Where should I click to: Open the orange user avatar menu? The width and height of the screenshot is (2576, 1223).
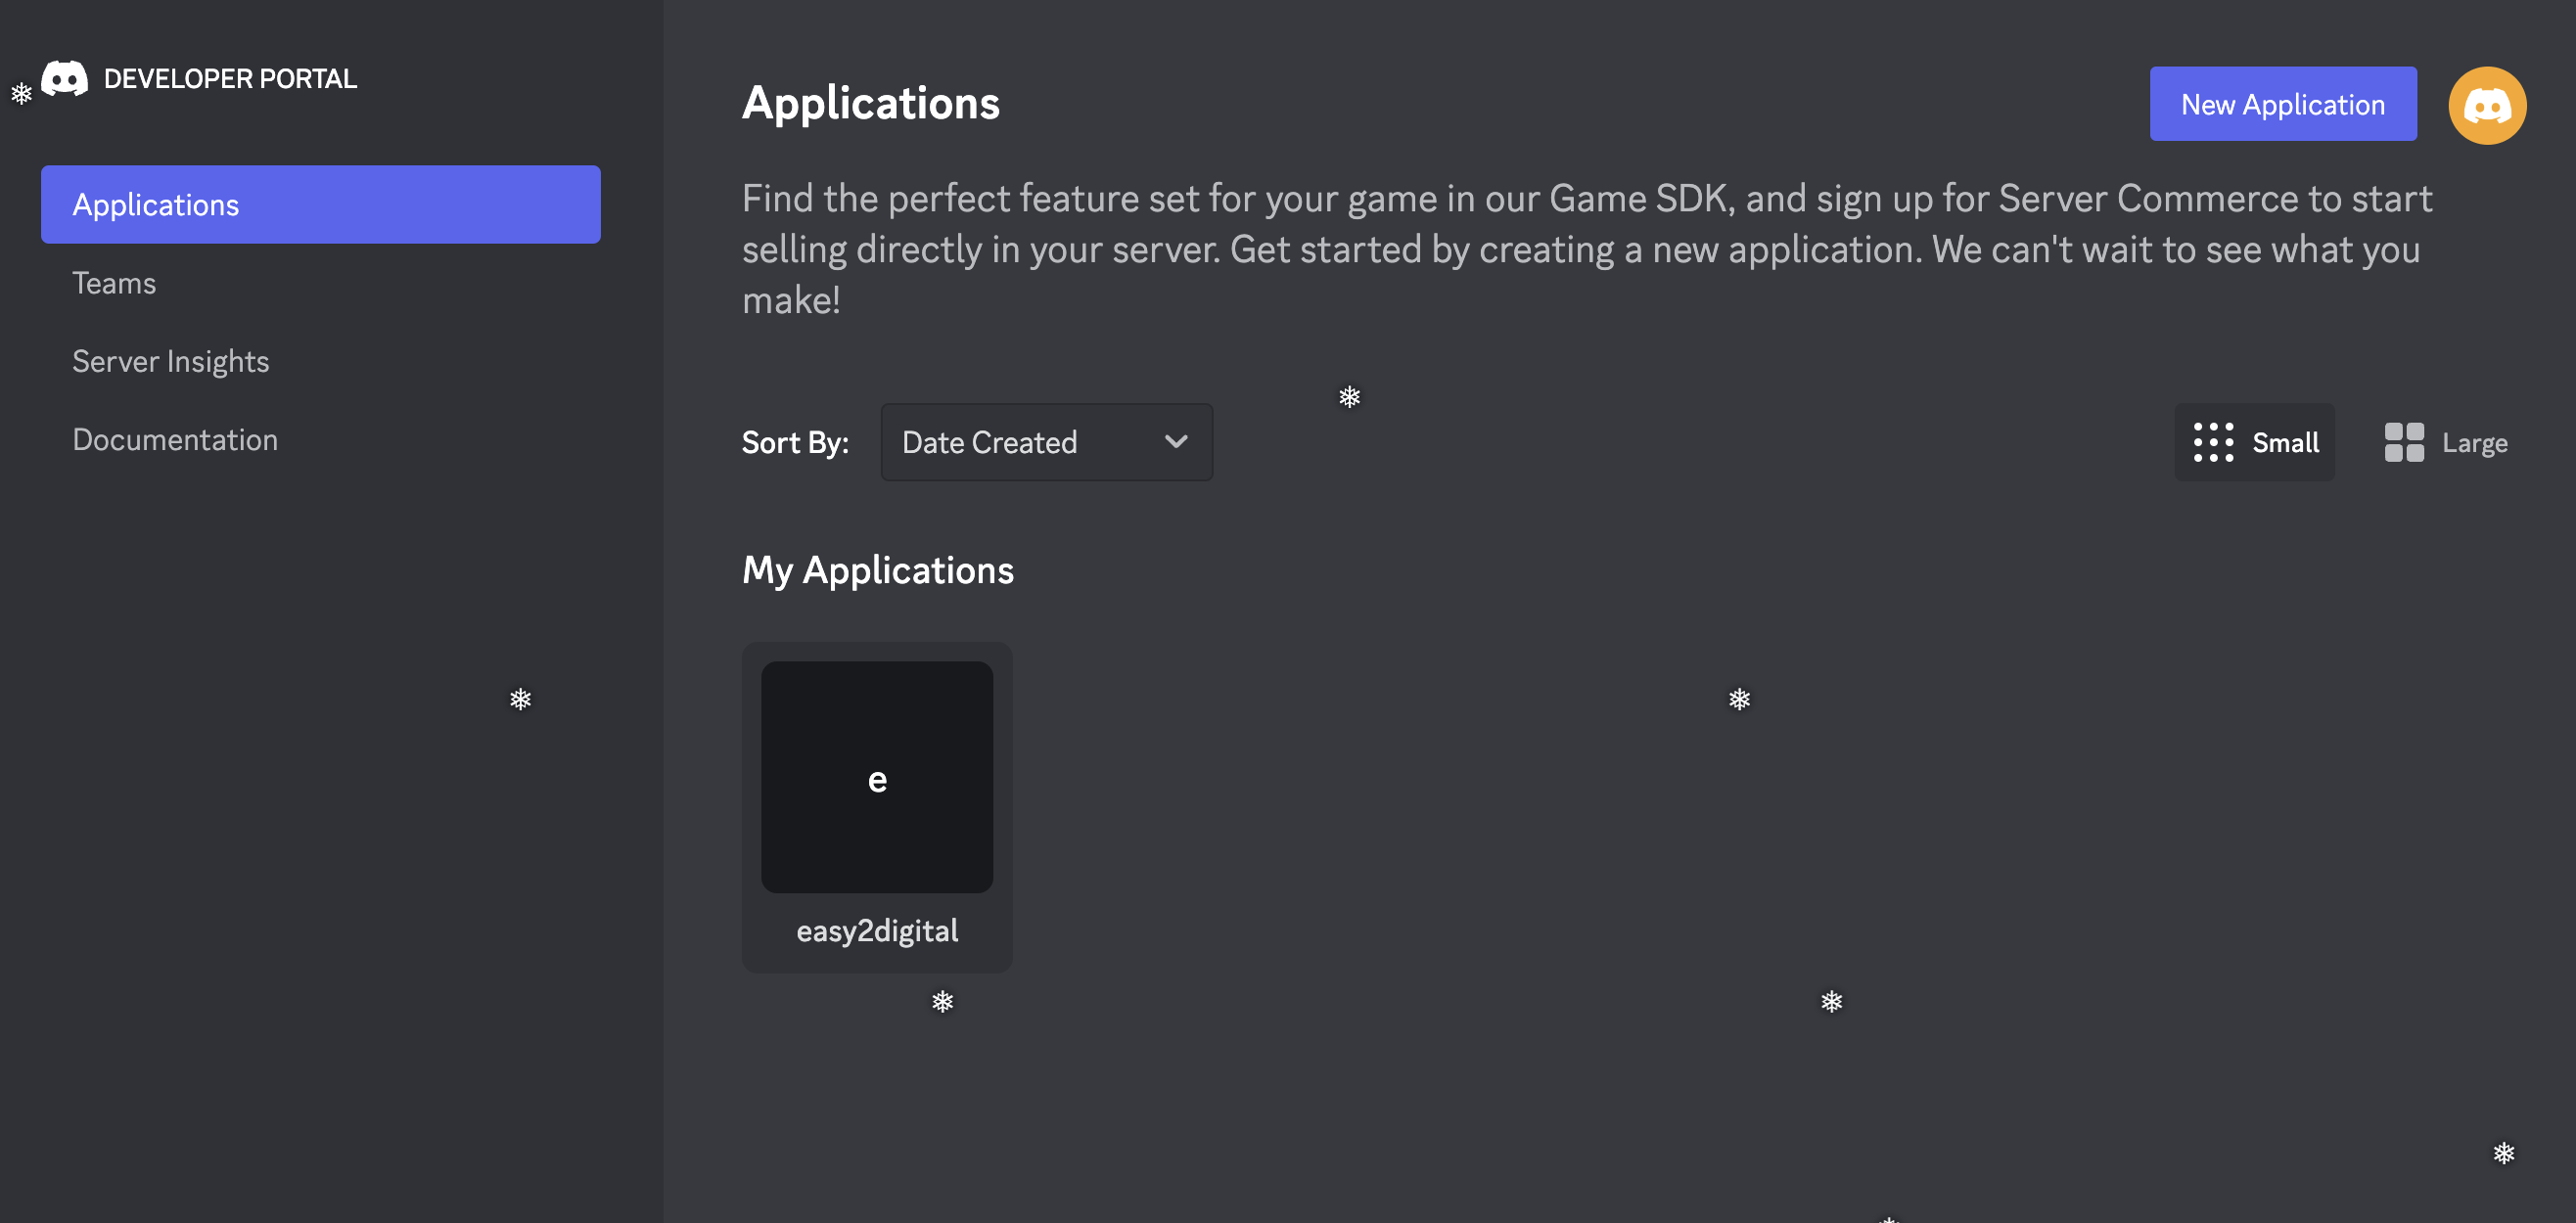tap(2486, 105)
